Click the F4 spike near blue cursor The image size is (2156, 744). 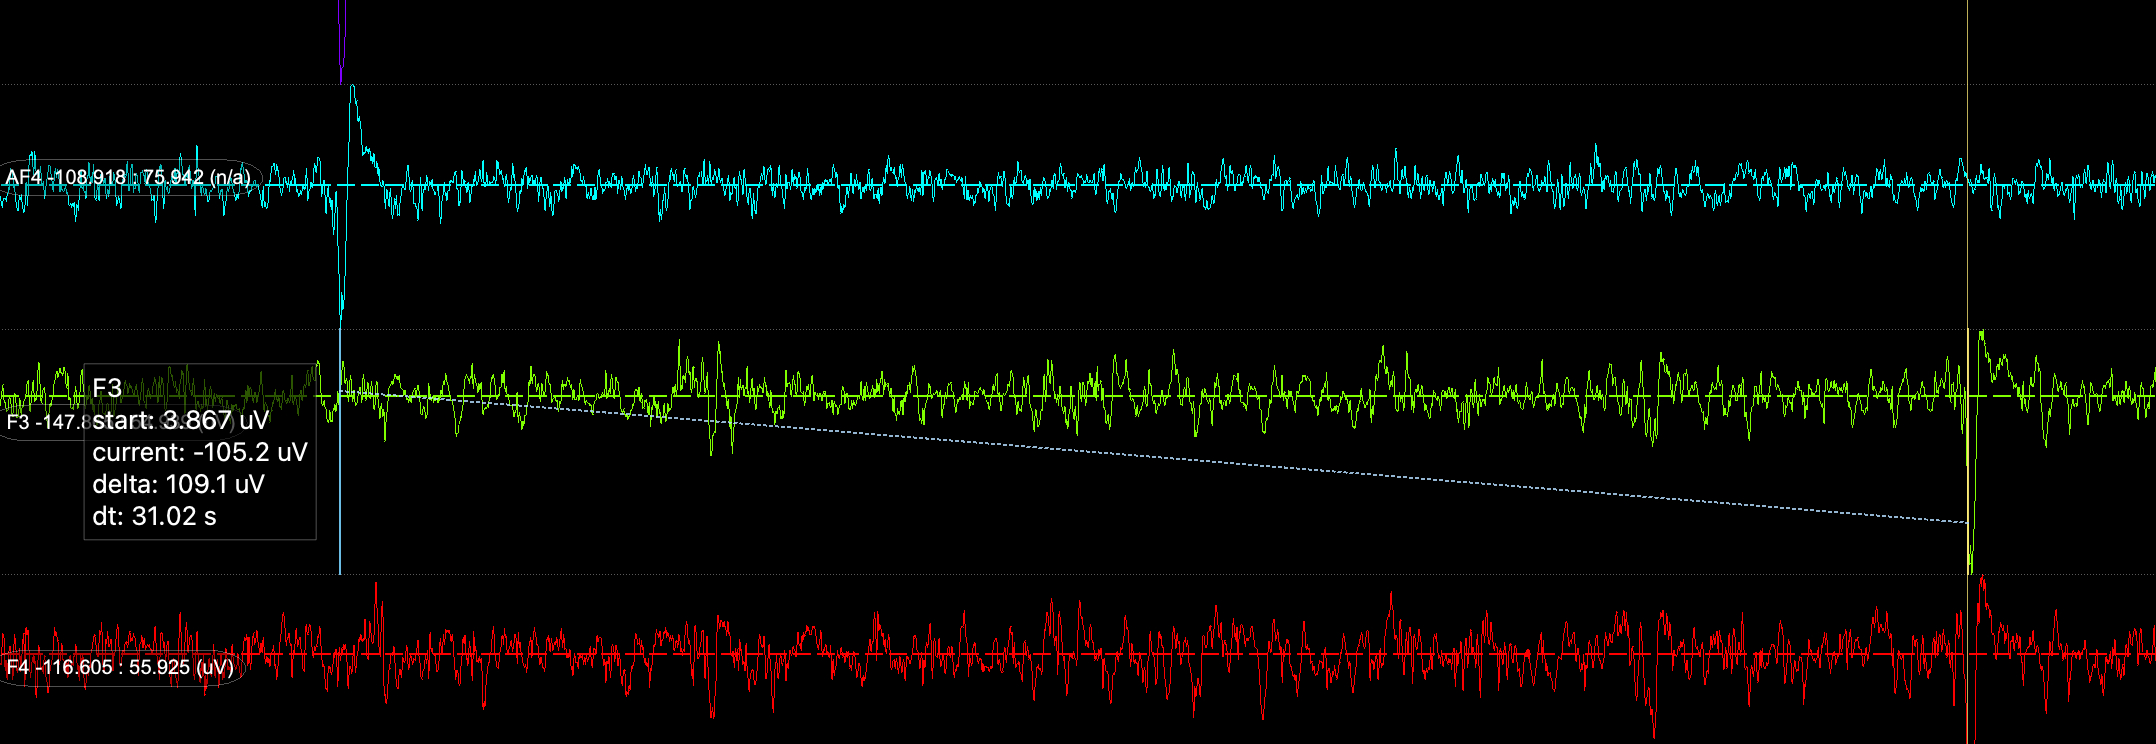(x=377, y=584)
